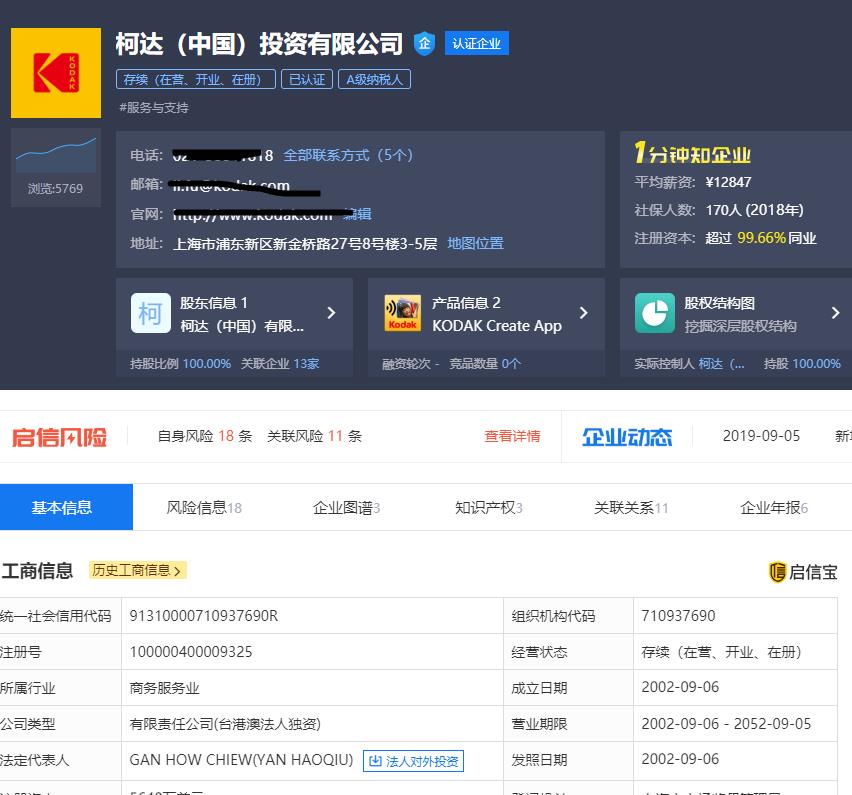
Task: Click the 浏览:5769 view count
Action: click(x=55, y=189)
